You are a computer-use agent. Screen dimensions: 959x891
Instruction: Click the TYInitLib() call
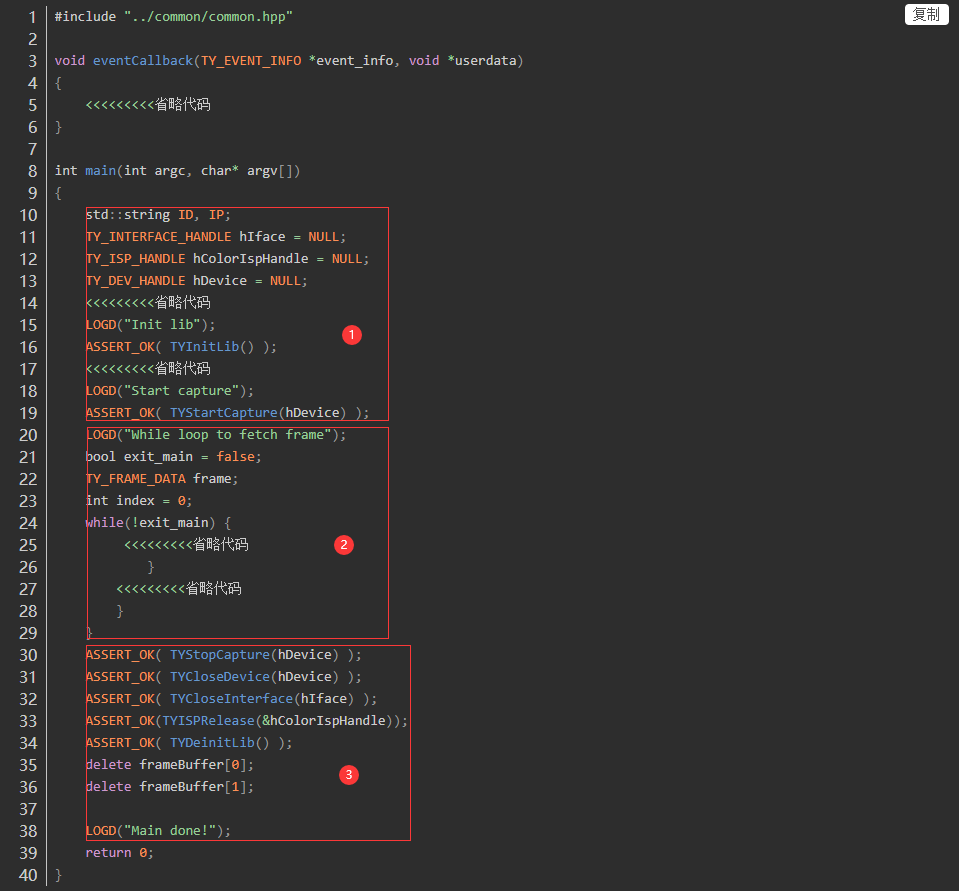pyautogui.click(x=212, y=347)
